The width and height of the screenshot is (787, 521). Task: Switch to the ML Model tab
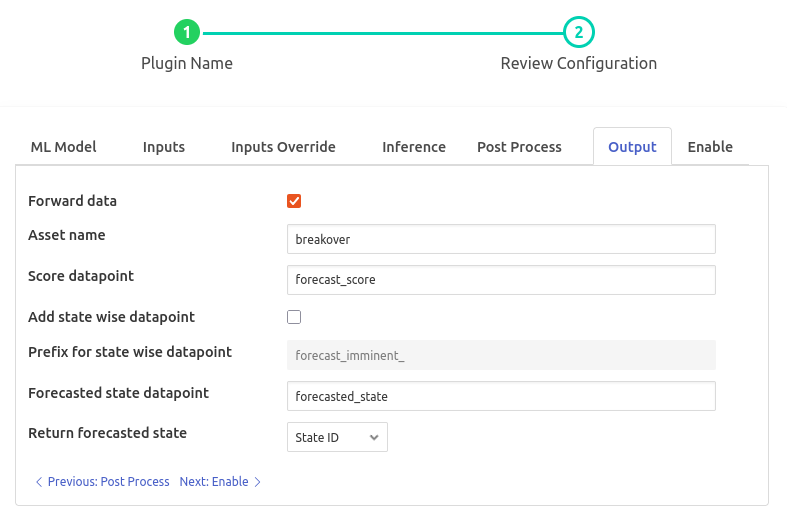(x=63, y=147)
